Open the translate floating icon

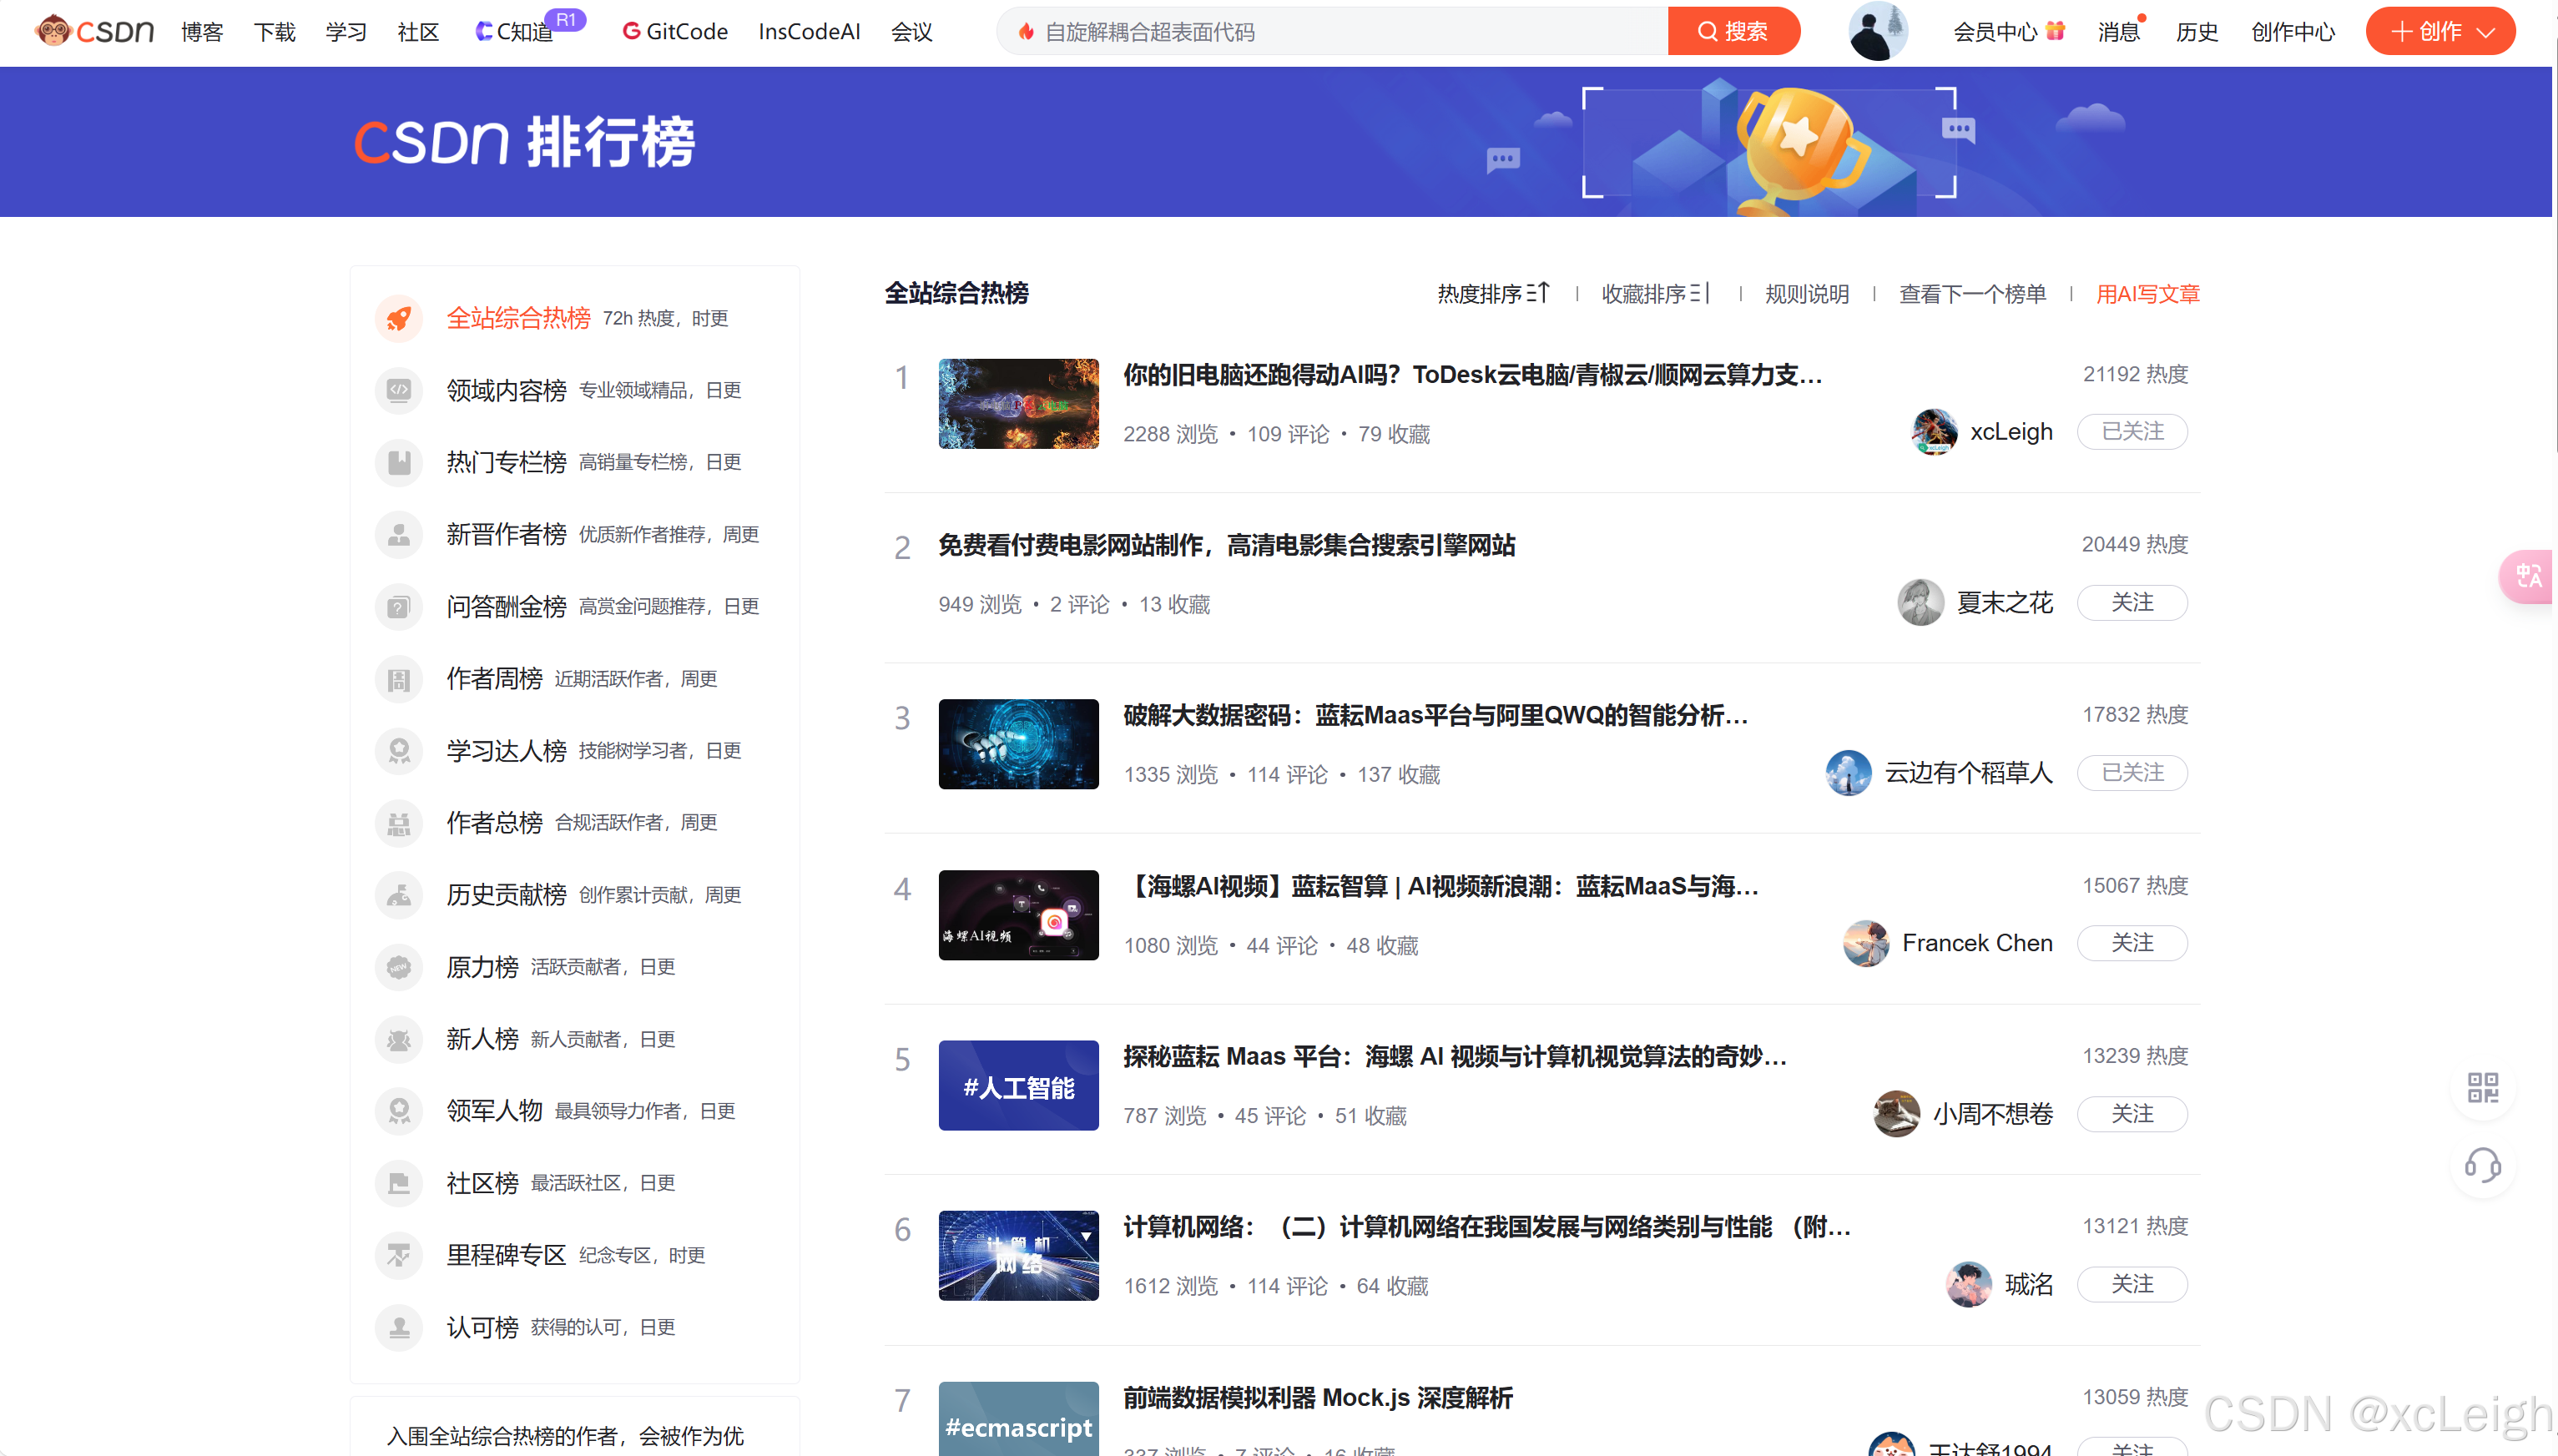point(2528,576)
